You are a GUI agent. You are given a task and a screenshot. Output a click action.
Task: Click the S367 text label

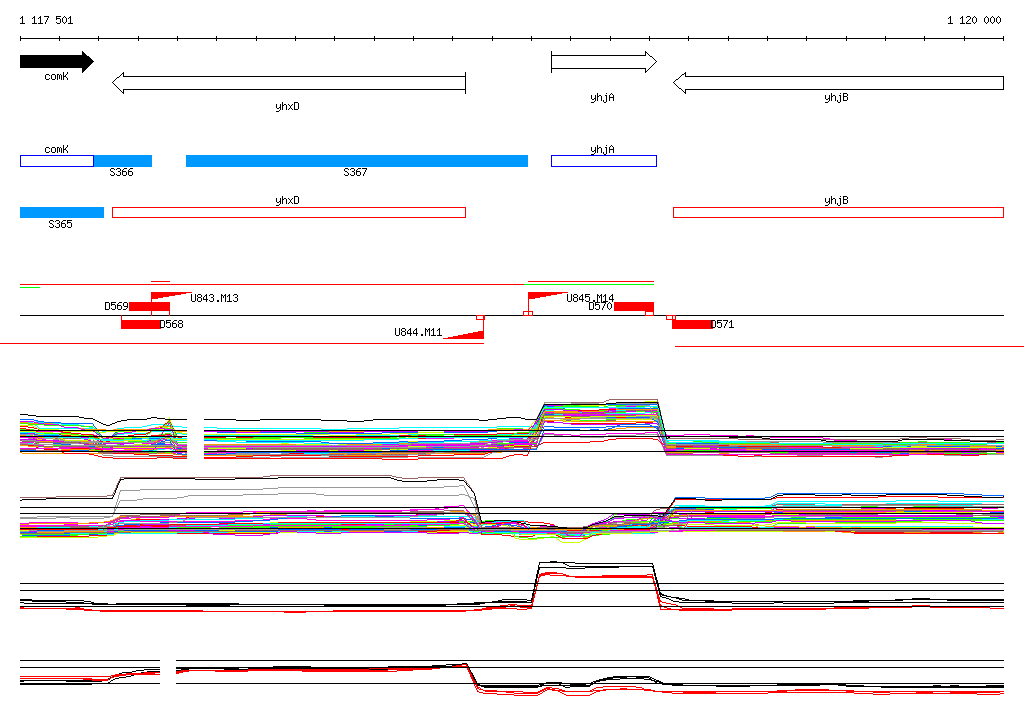pyautogui.click(x=355, y=172)
